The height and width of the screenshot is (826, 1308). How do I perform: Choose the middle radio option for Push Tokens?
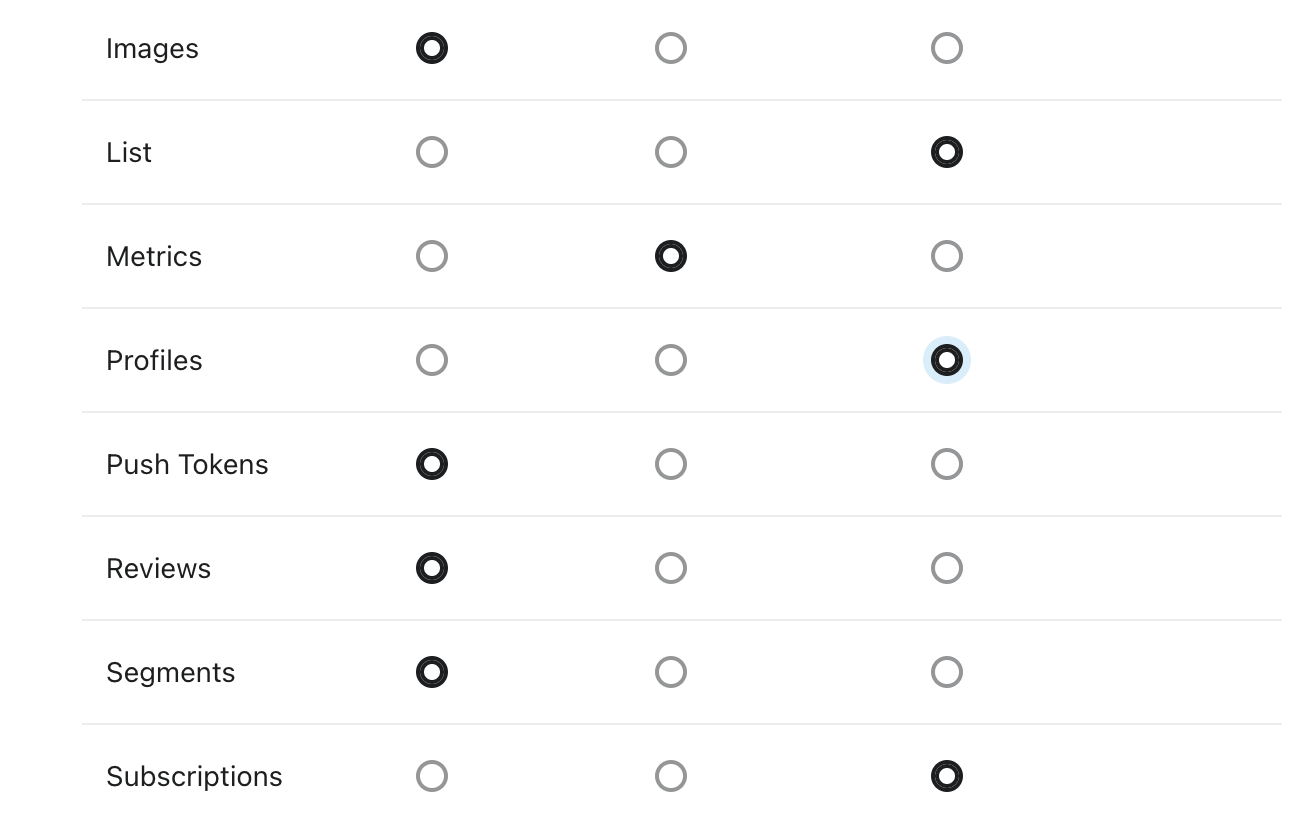pos(671,464)
